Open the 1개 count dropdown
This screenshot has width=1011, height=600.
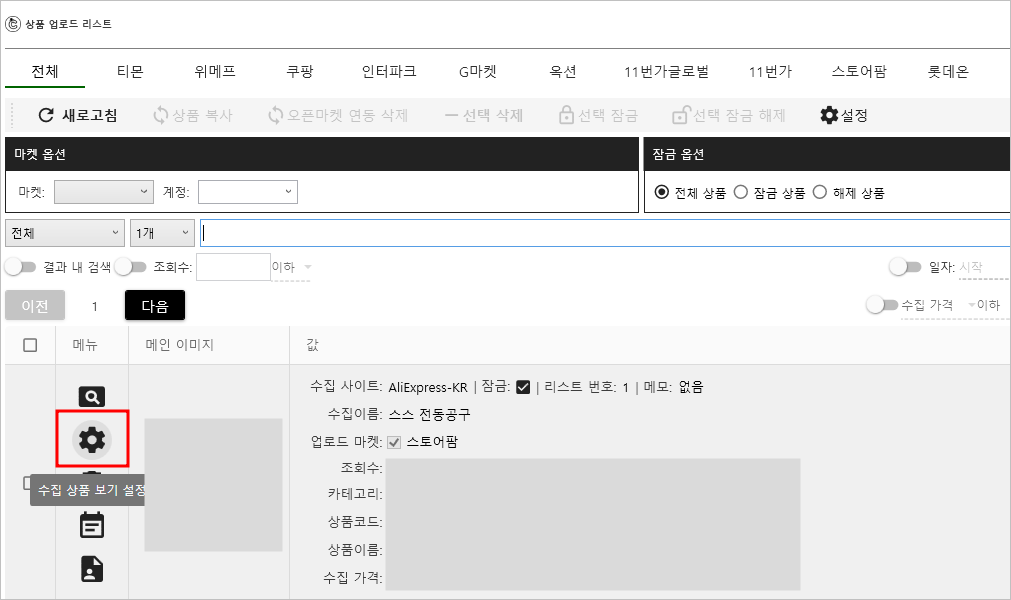coord(162,233)
